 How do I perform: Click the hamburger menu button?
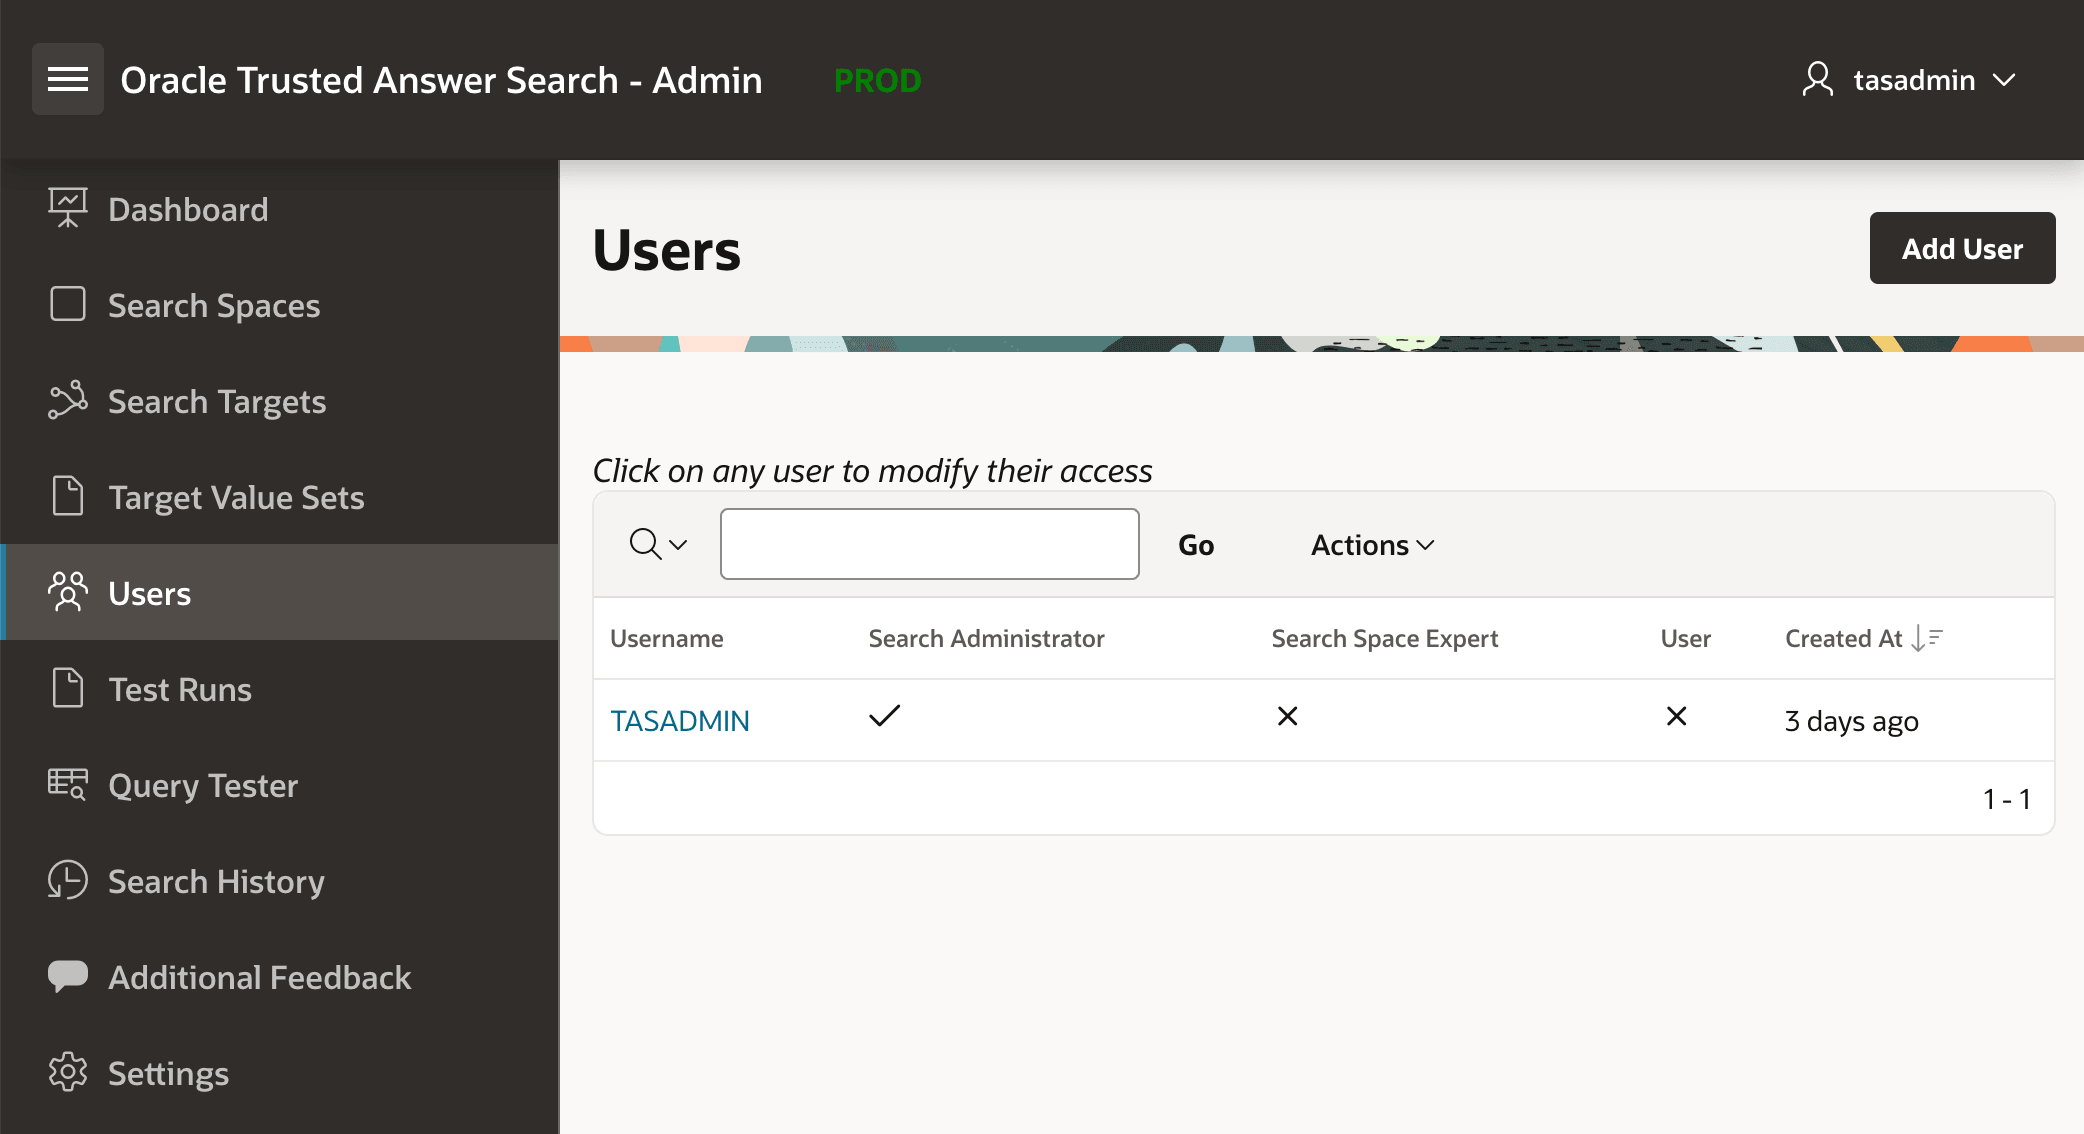[x=68, y=79]
